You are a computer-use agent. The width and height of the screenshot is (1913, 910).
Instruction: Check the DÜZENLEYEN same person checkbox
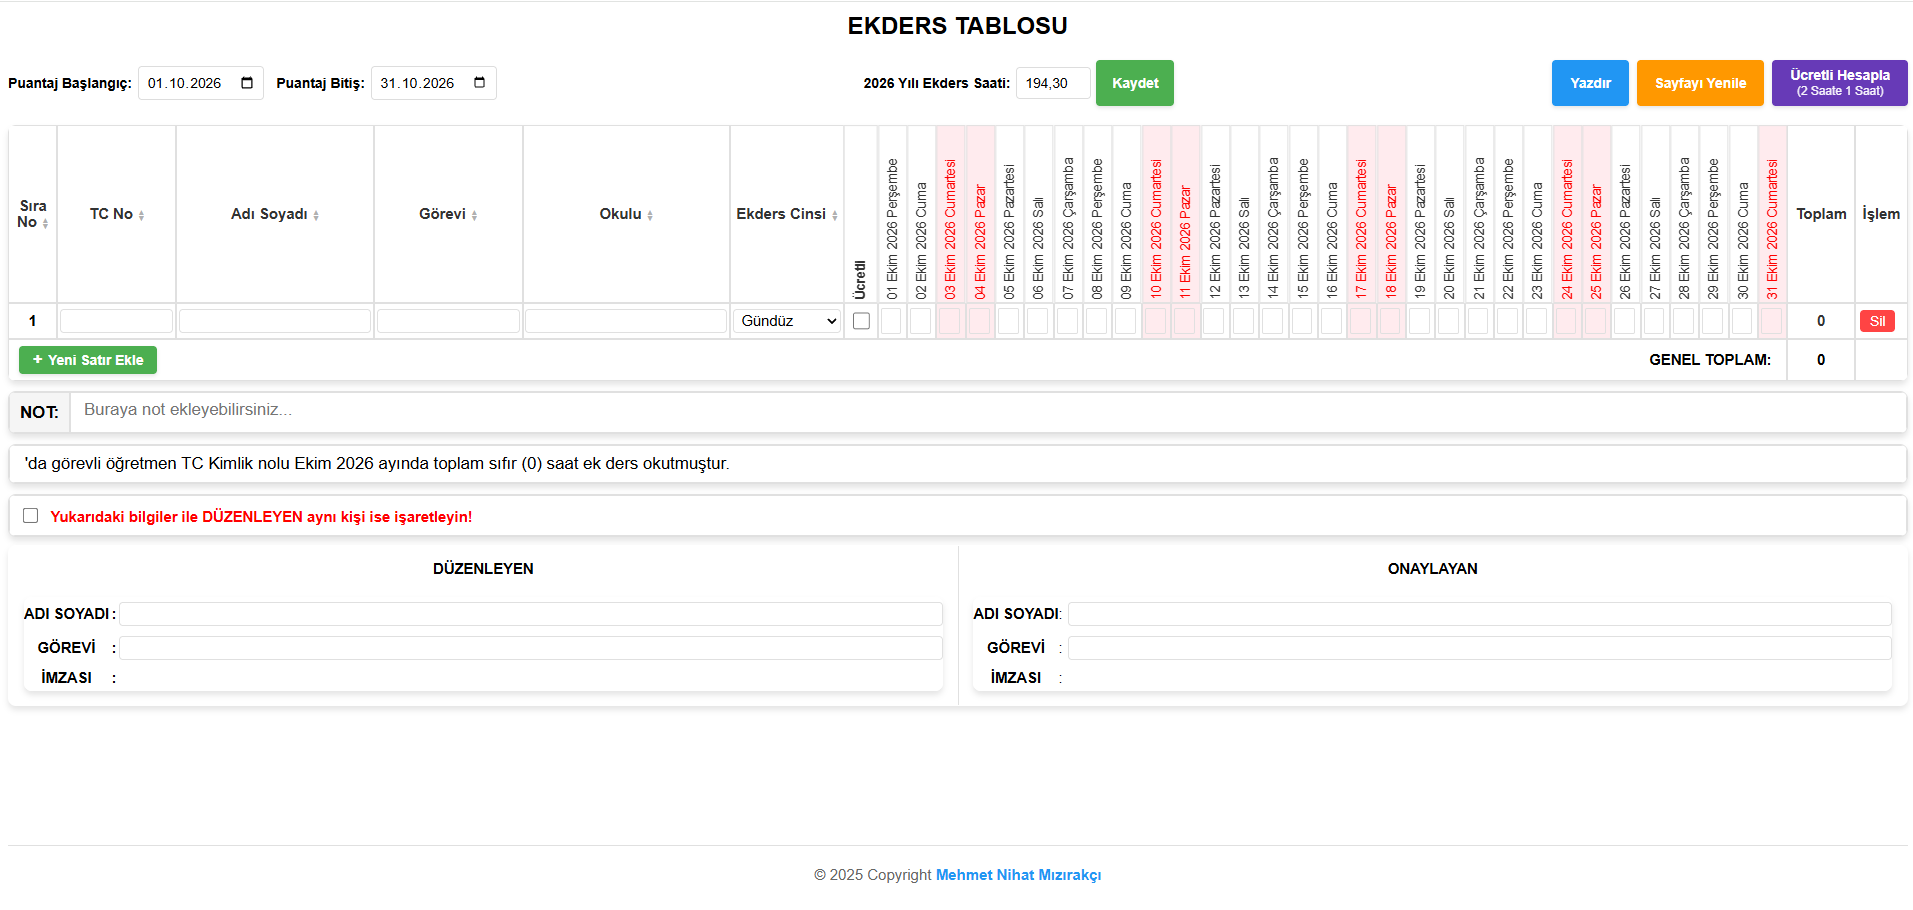point(31,516)
